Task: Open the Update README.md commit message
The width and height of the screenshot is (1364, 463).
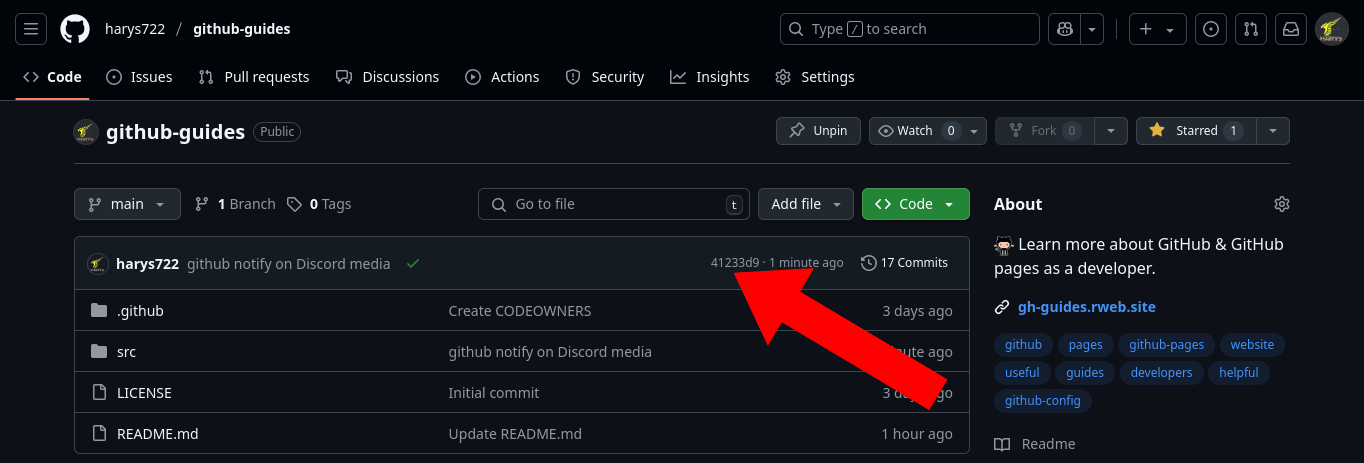Action: pos(515,434)
